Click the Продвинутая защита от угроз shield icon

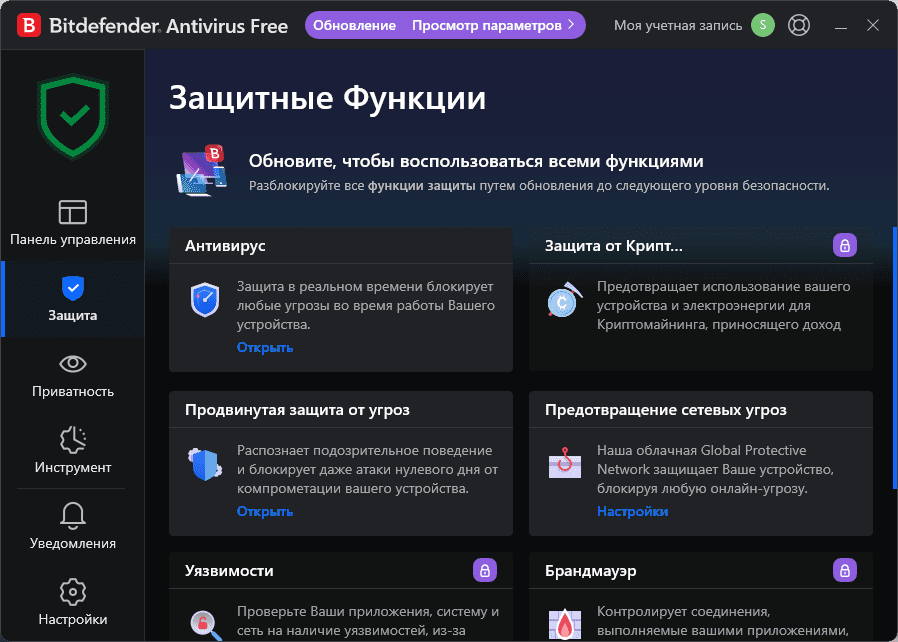pyautogui.click(x=204, y=464)
